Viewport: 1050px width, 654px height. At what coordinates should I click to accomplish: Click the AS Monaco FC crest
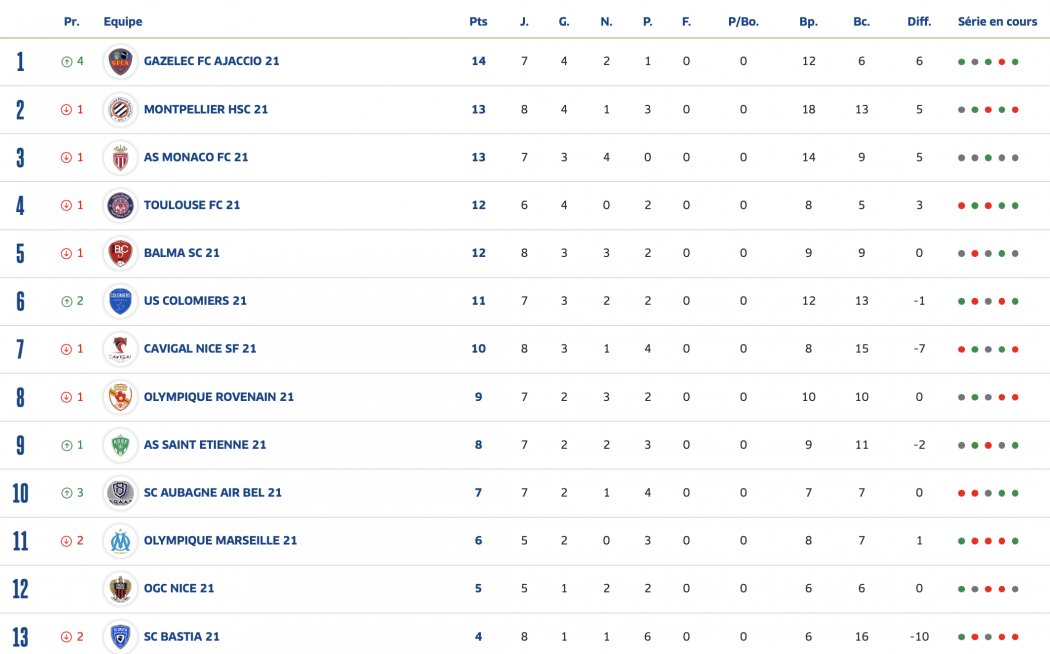[x=121, y=157]
